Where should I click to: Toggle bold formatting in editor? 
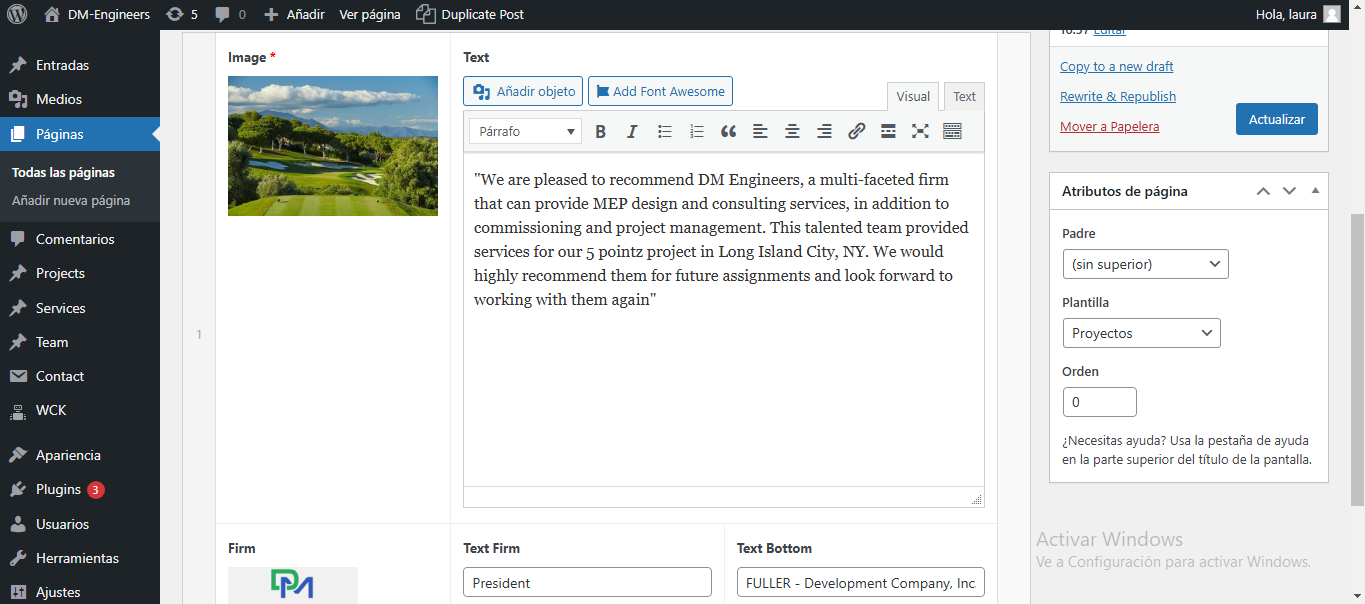[x=601, y=131]
